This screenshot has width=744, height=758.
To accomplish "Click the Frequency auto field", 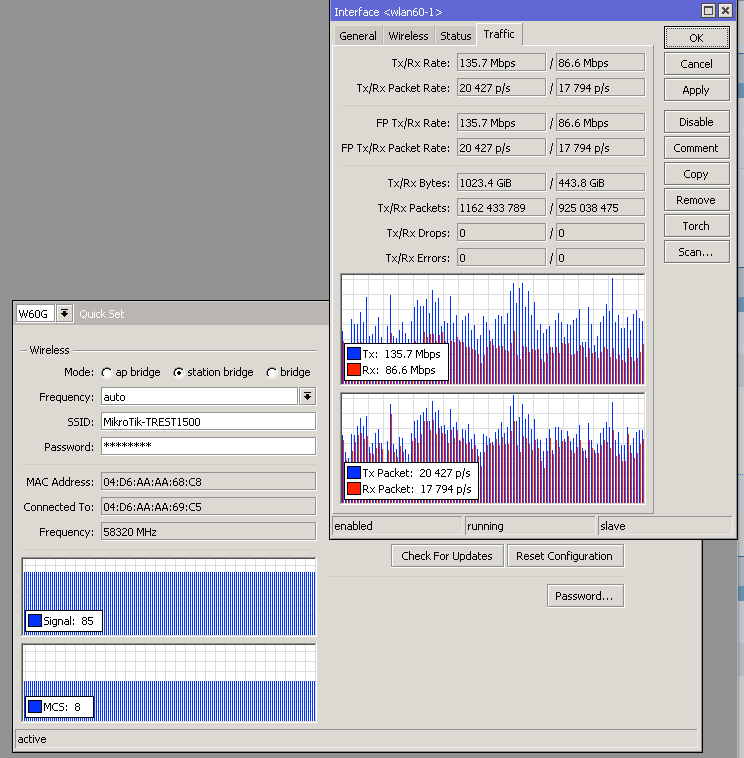I will point(199,397).
